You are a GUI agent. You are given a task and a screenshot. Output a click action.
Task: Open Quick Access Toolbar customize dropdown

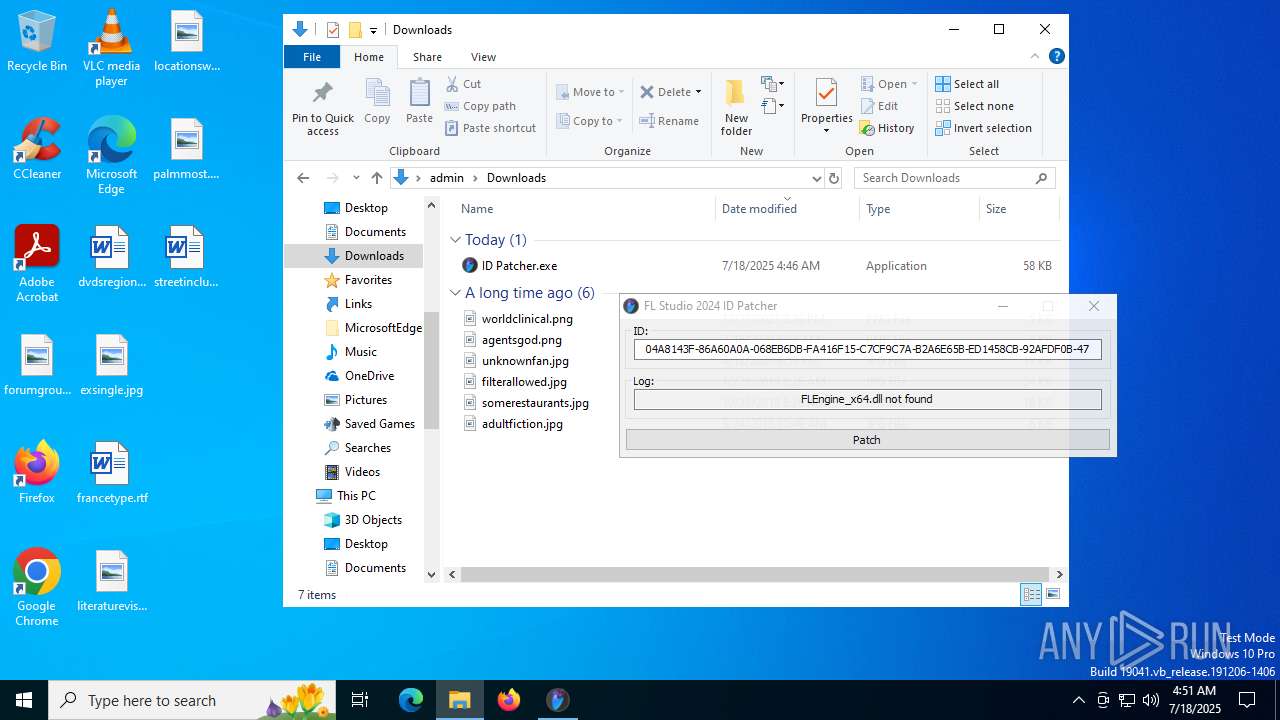click(373, 30)
